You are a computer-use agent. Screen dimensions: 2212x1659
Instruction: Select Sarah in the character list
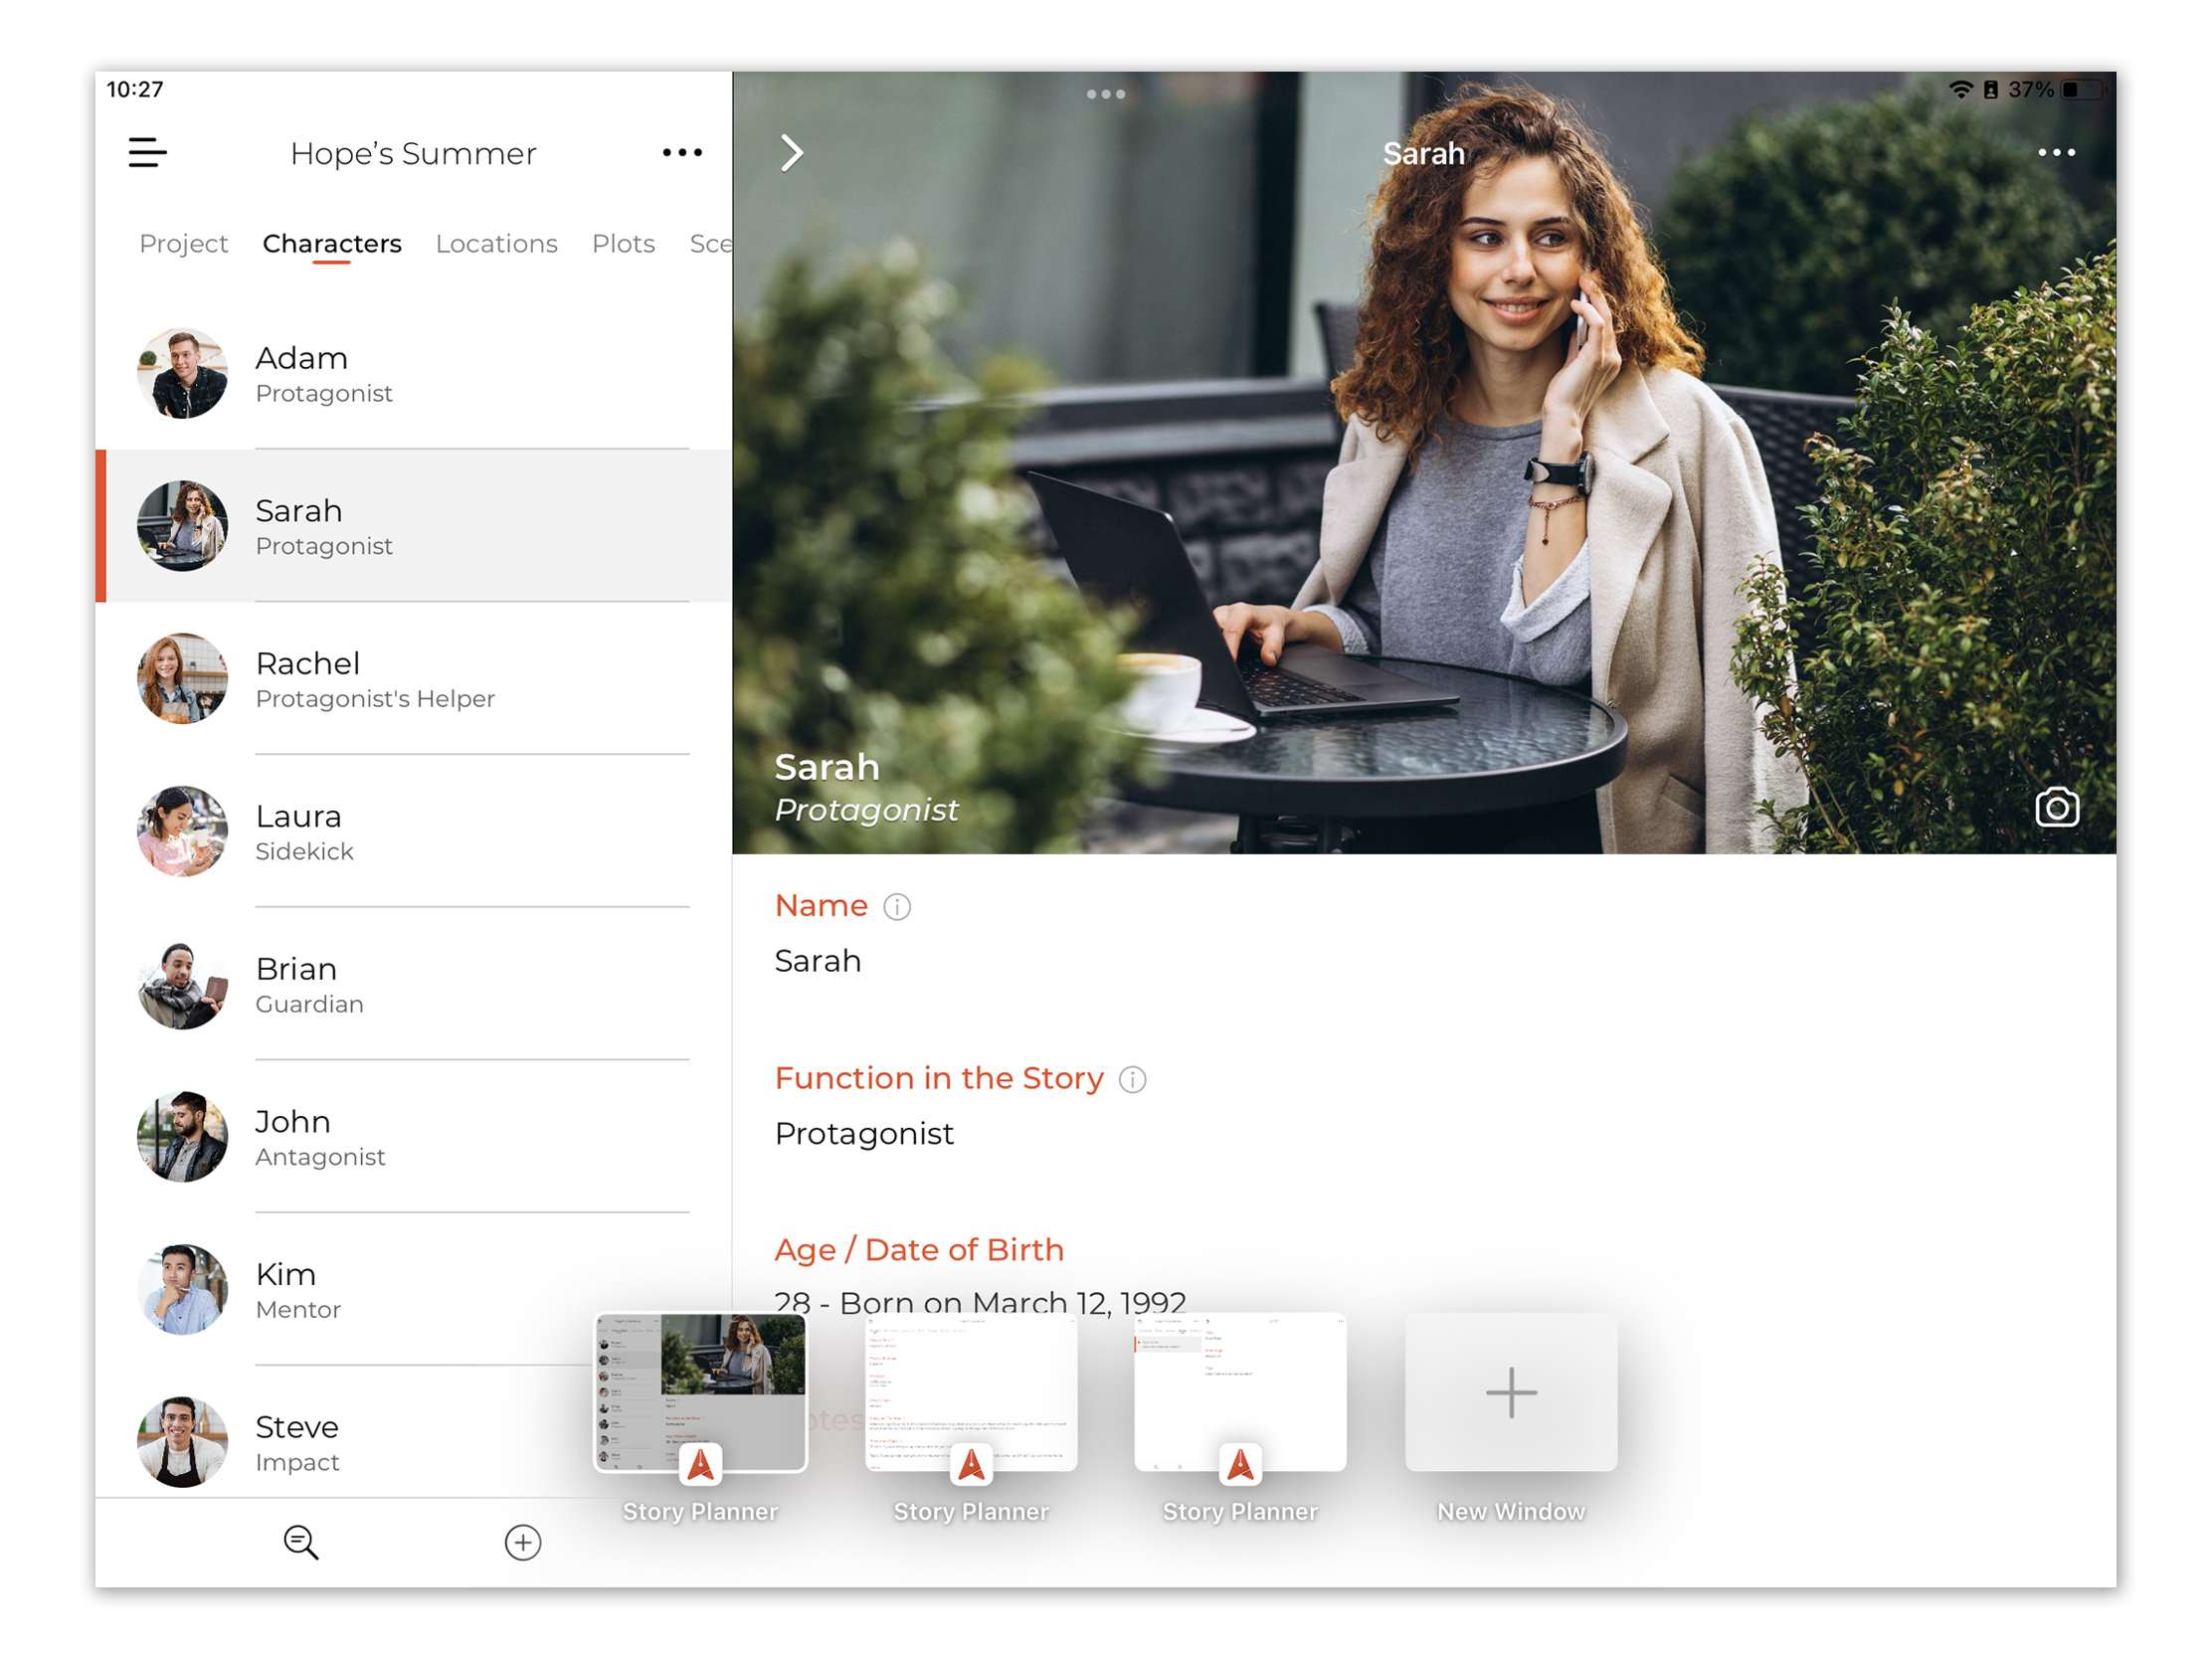[x=413, y=526]
